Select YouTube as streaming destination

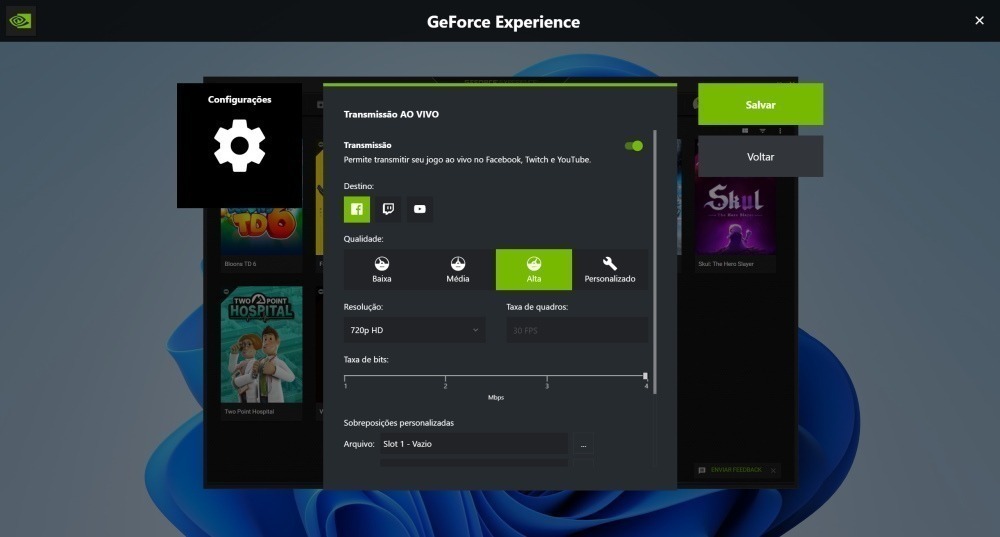[420, 209]
